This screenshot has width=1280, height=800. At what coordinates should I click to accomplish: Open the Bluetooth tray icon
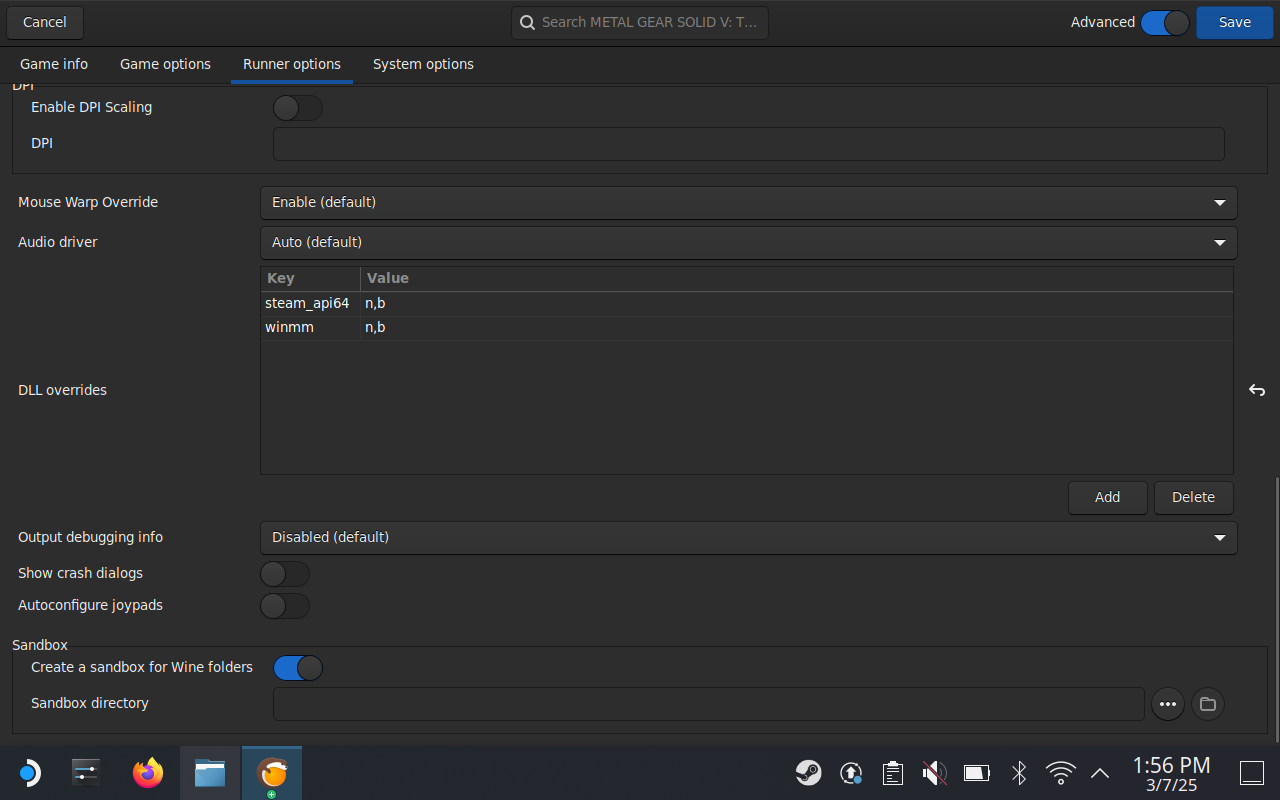tap(1019, 772)
